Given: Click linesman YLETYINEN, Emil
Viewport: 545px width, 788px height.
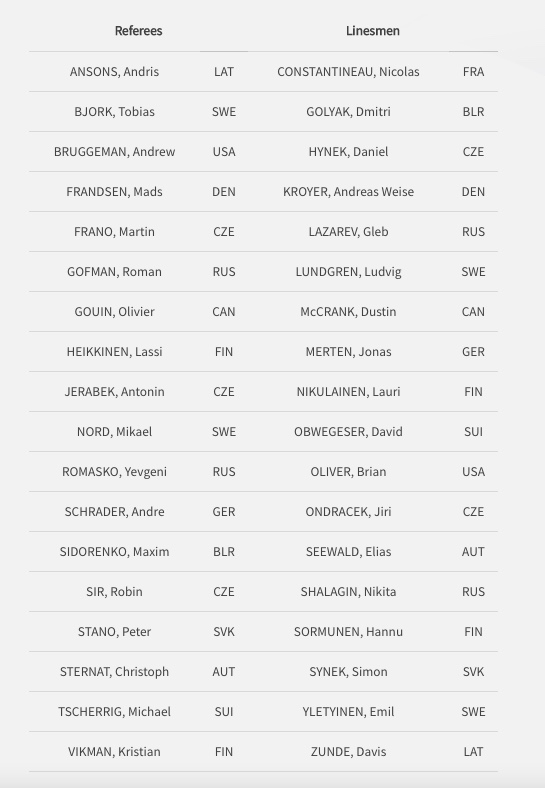Looking at the screenshot, I should [348, 712].
